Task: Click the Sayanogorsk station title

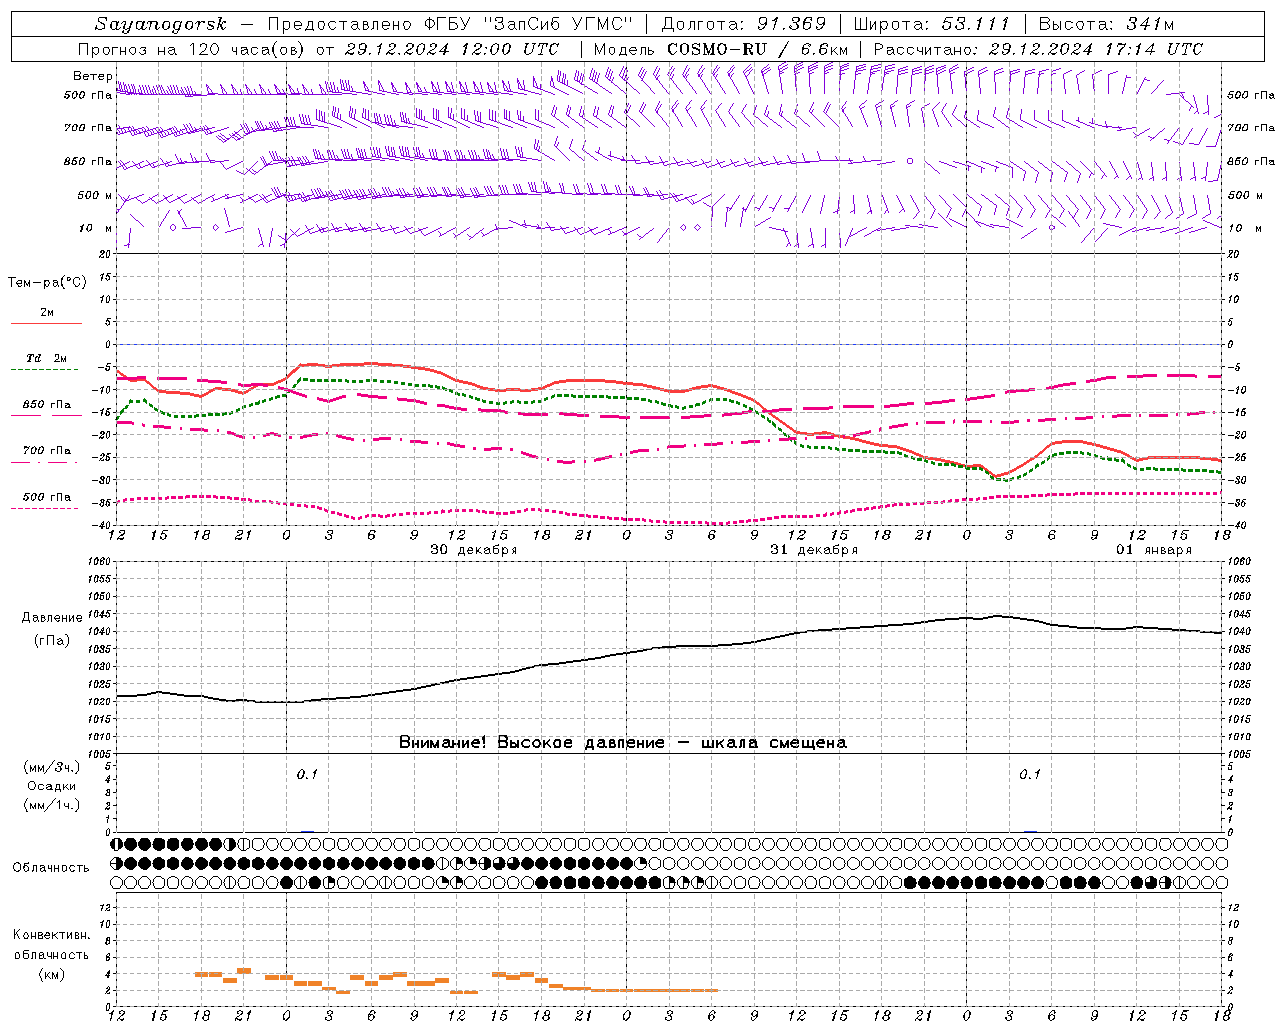Action: click(x=161, y=24)
